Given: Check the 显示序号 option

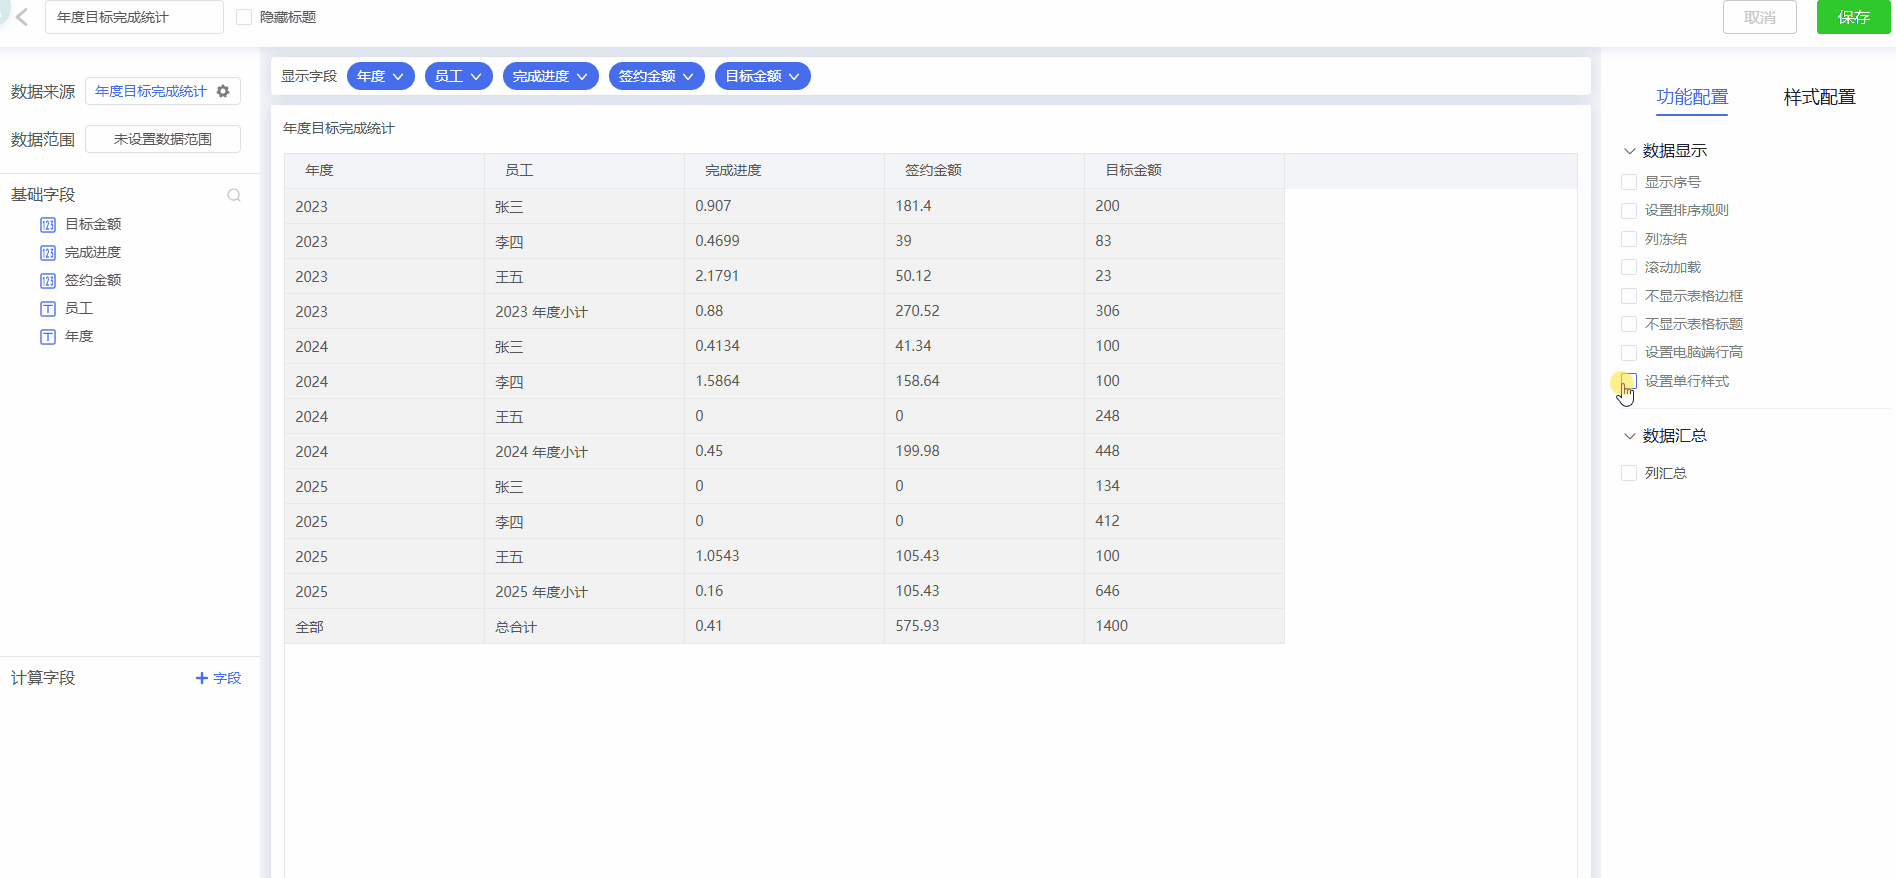Looking at the screenshot, I should (x=1629, y=182).
